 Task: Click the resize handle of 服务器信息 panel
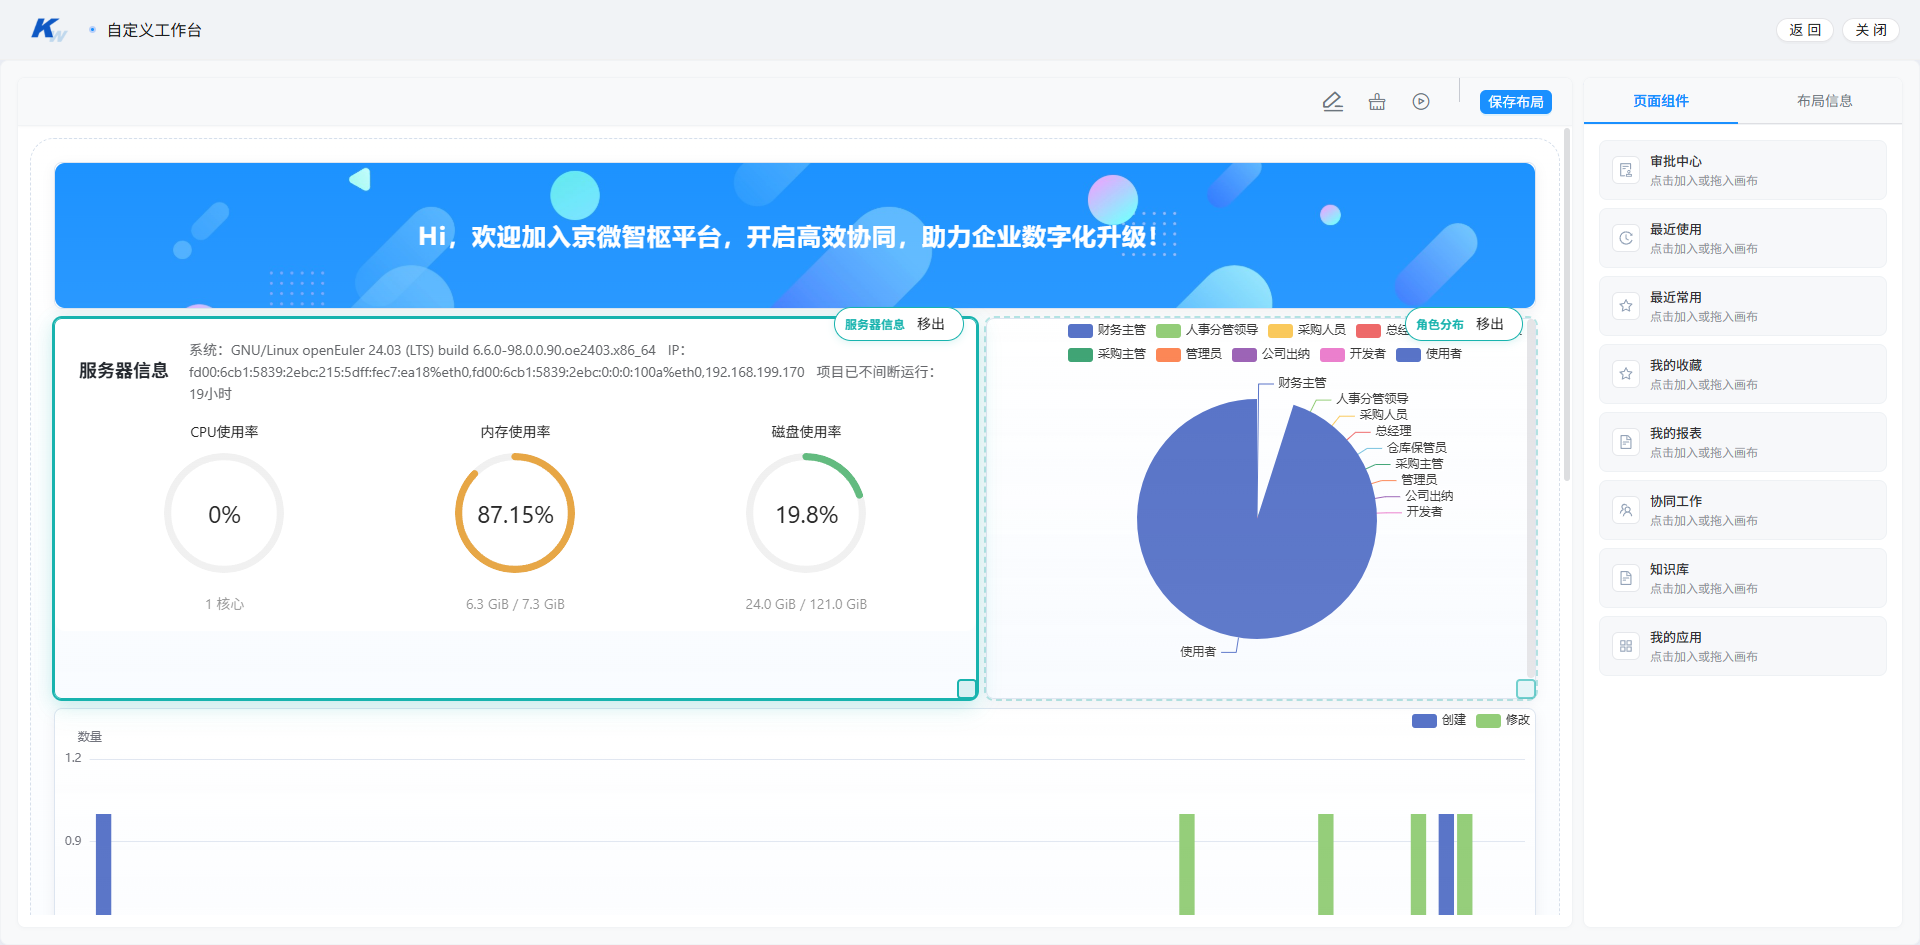tap(967, 689)
